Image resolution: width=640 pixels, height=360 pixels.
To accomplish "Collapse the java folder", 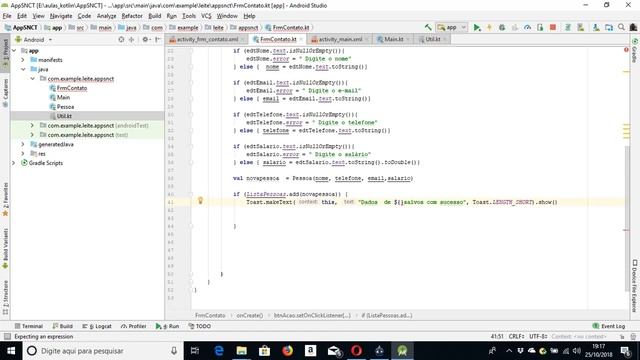I will 23,69.
